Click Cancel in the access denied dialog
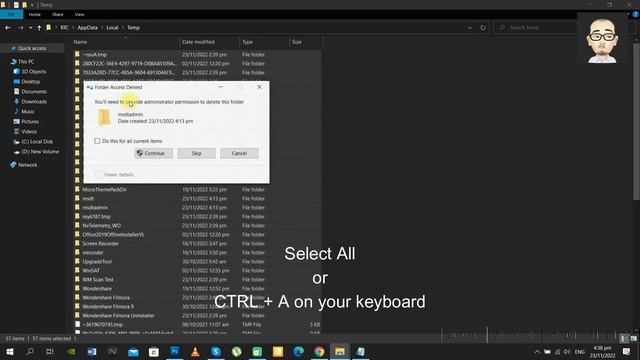Viewport: 640px width, 360px height. pos(239,153)
